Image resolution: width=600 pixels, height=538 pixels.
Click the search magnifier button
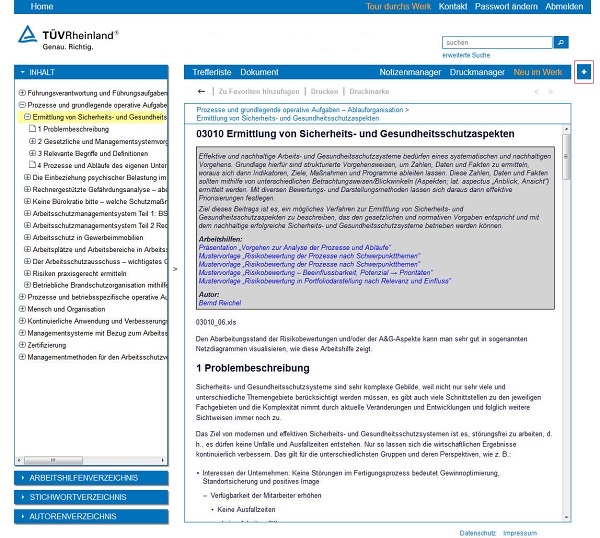[x=561, y=42]
